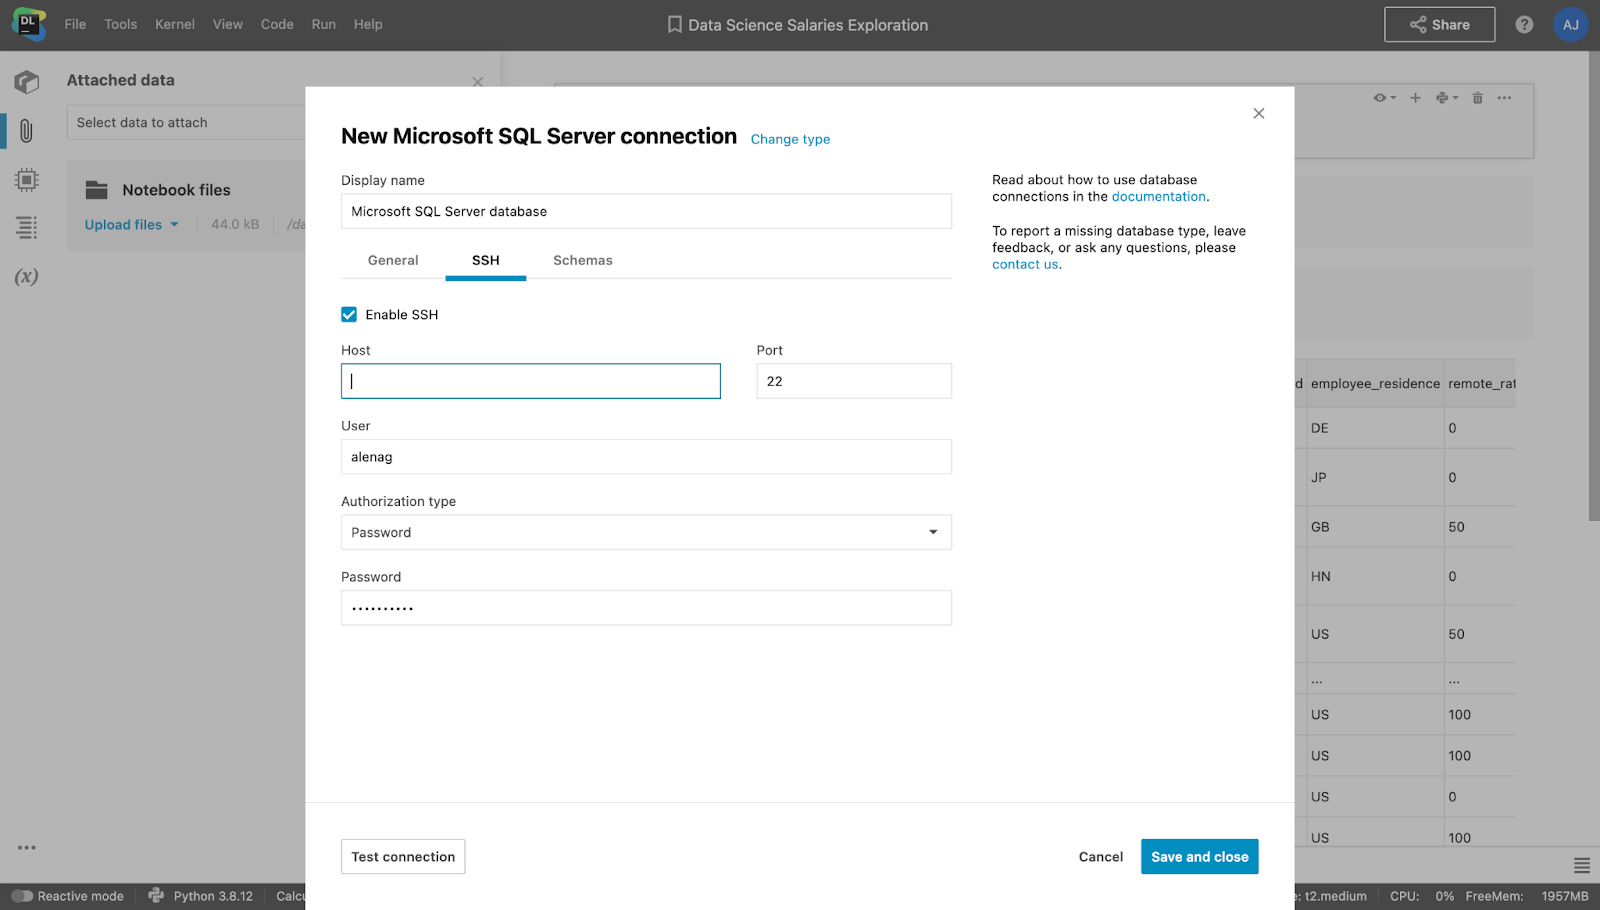Open the Help menu
Viewport: 1600px width, 910px height.
click(368, 24)
